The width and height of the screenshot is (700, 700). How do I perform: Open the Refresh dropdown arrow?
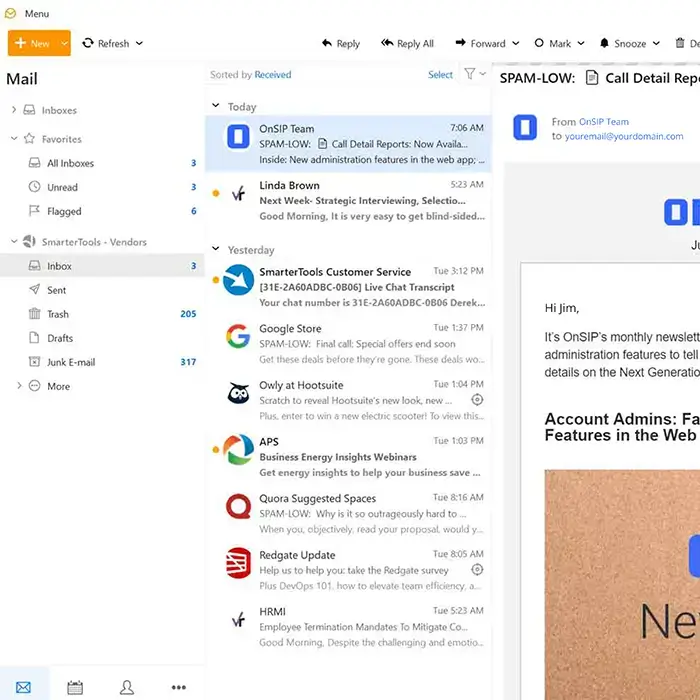139,43
